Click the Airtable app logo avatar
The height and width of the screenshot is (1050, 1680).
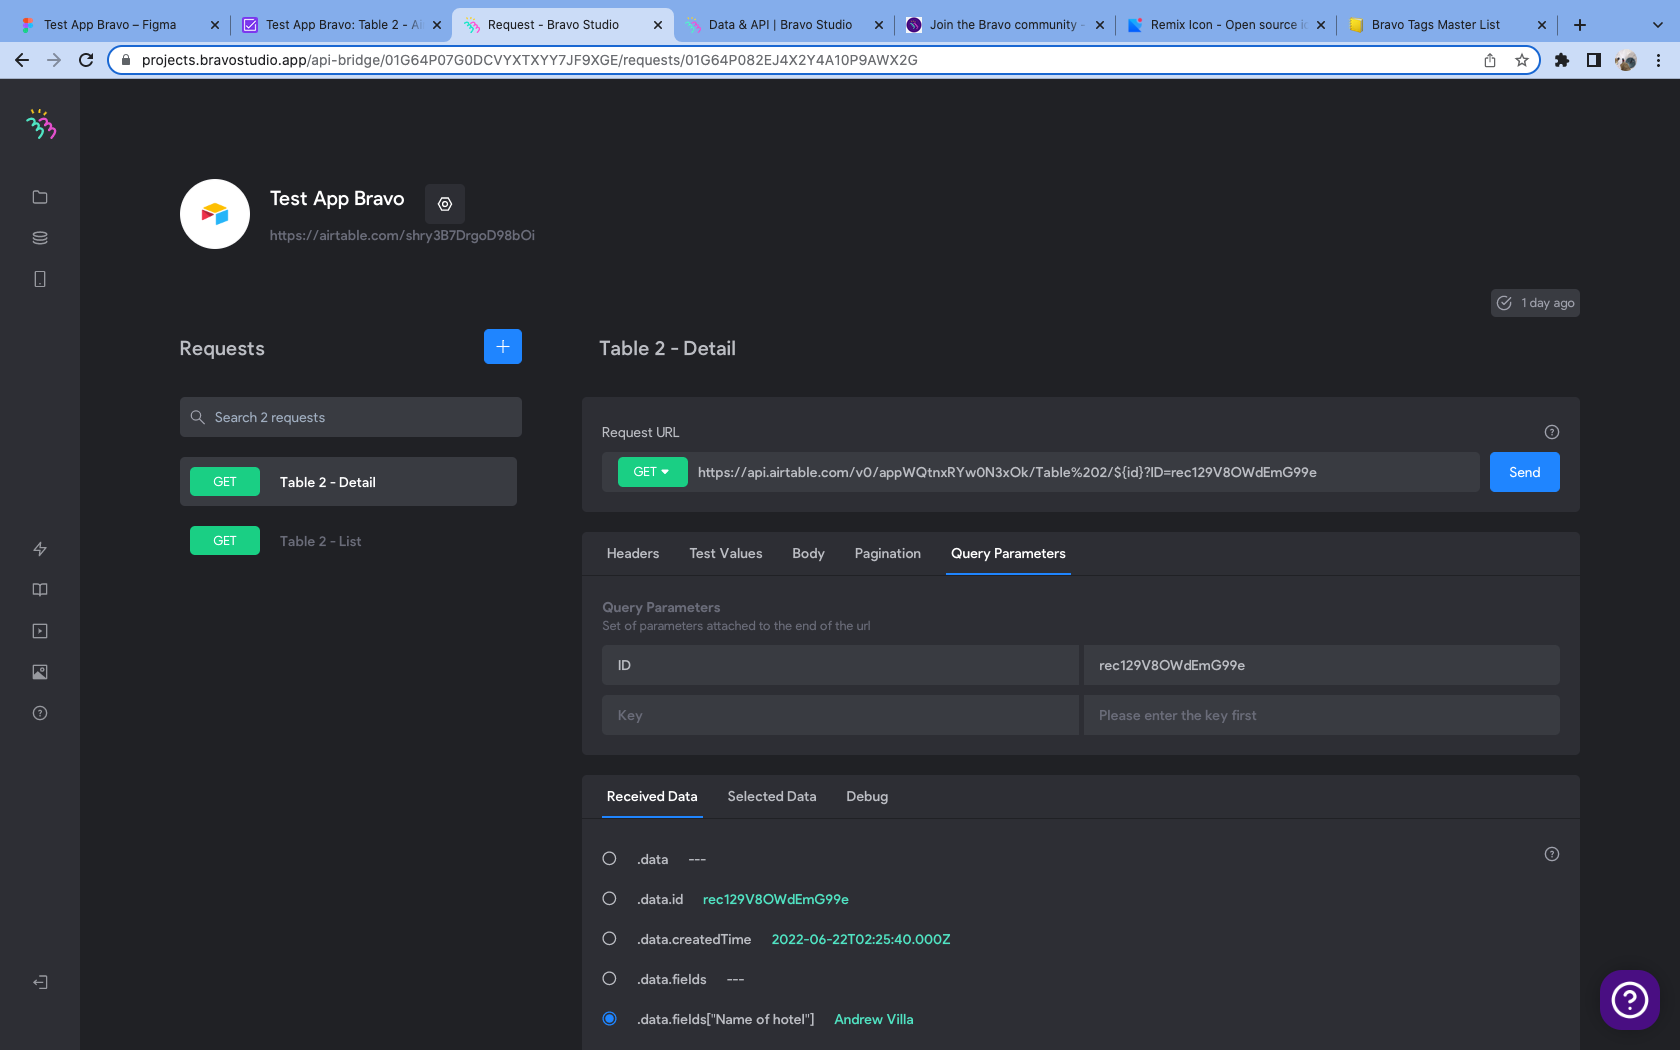click(215, 214)
